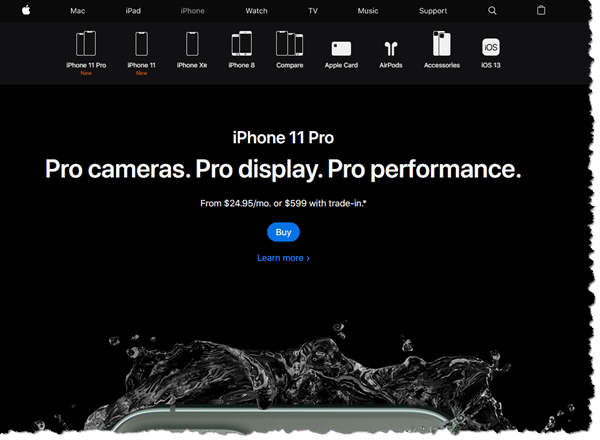Select the iPhone 11 product icon
The height and width of the screenshot is (440, 600).
141,44
